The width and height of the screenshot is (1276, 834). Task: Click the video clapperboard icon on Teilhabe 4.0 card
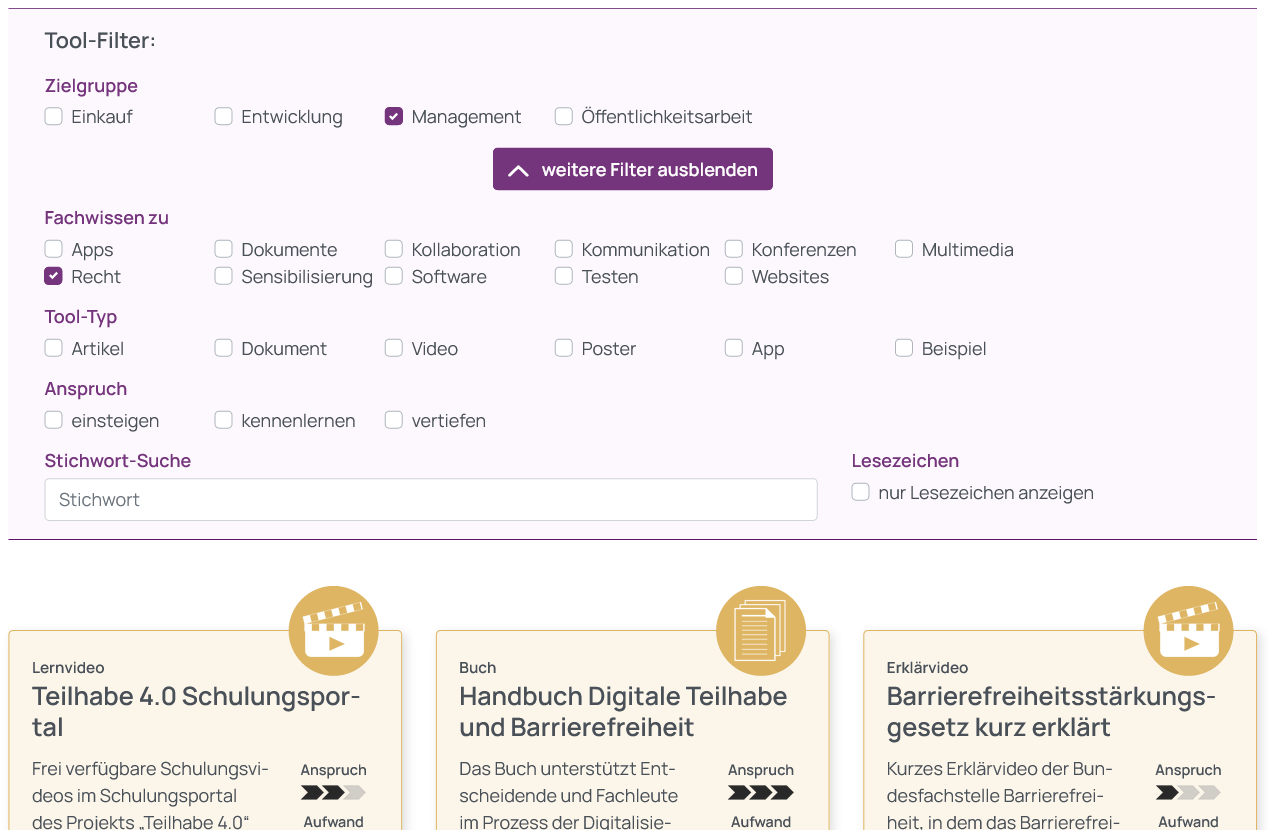(x=334, y=631)
